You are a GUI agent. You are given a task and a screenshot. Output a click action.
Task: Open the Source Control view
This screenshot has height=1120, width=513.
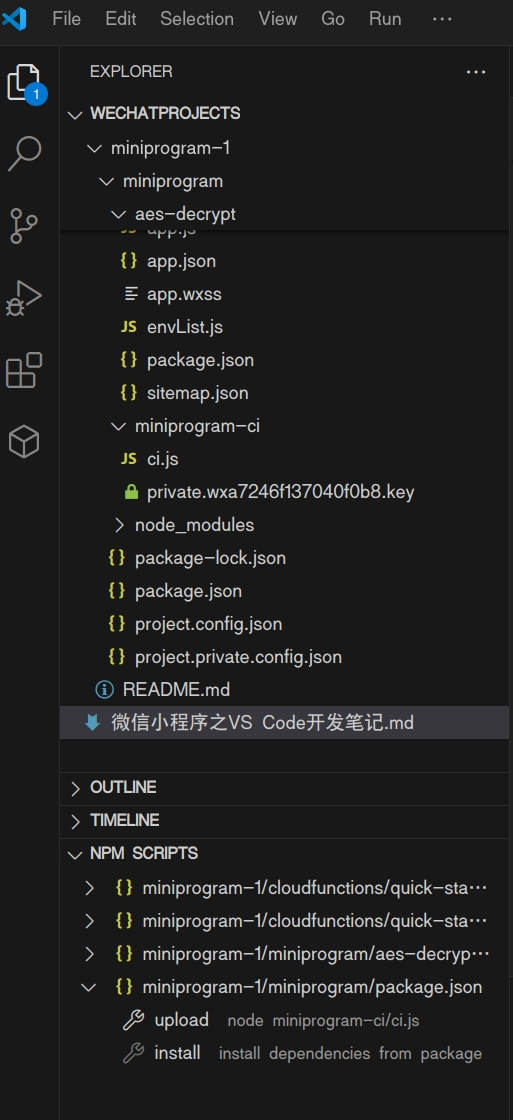(x=24, y=226)
